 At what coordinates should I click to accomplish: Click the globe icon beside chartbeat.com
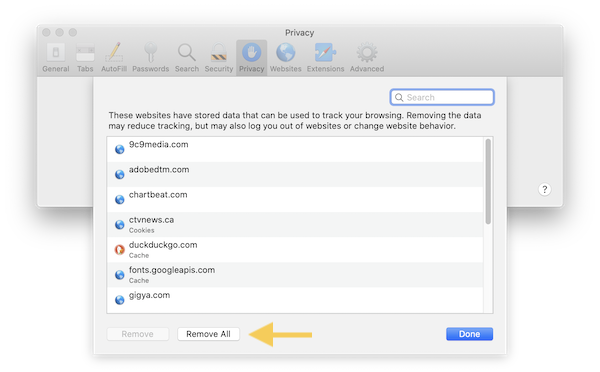click(x=119, y=199)
